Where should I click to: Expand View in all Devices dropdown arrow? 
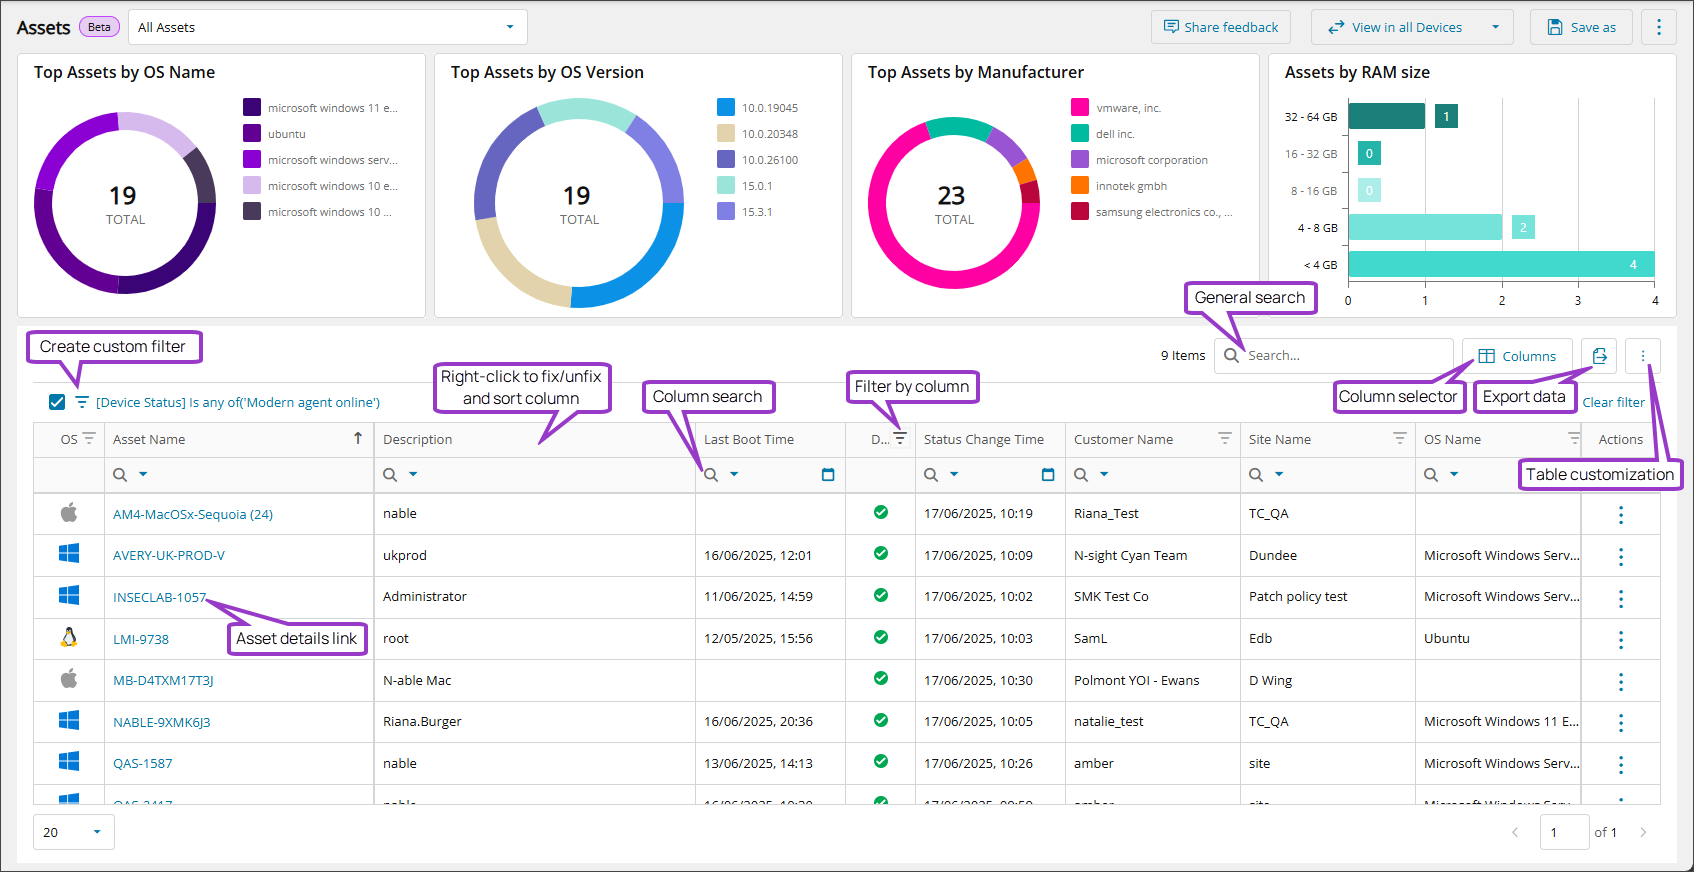coord(1495,27)
